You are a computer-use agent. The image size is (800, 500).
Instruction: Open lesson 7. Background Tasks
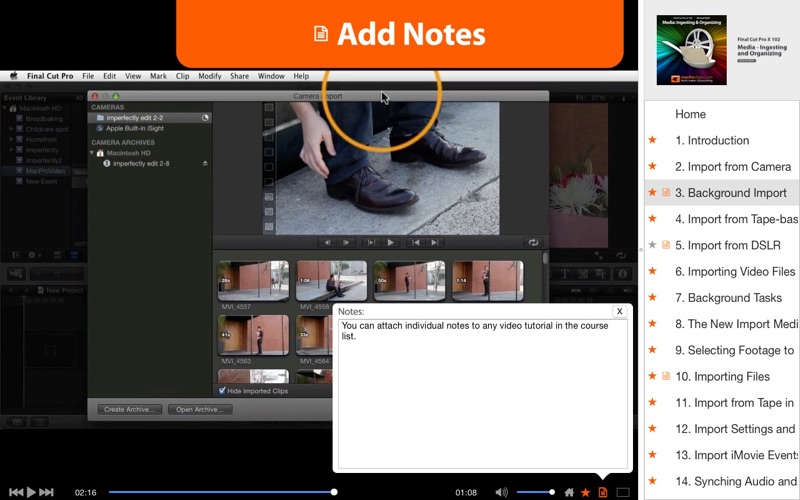[x=729, y=298]
